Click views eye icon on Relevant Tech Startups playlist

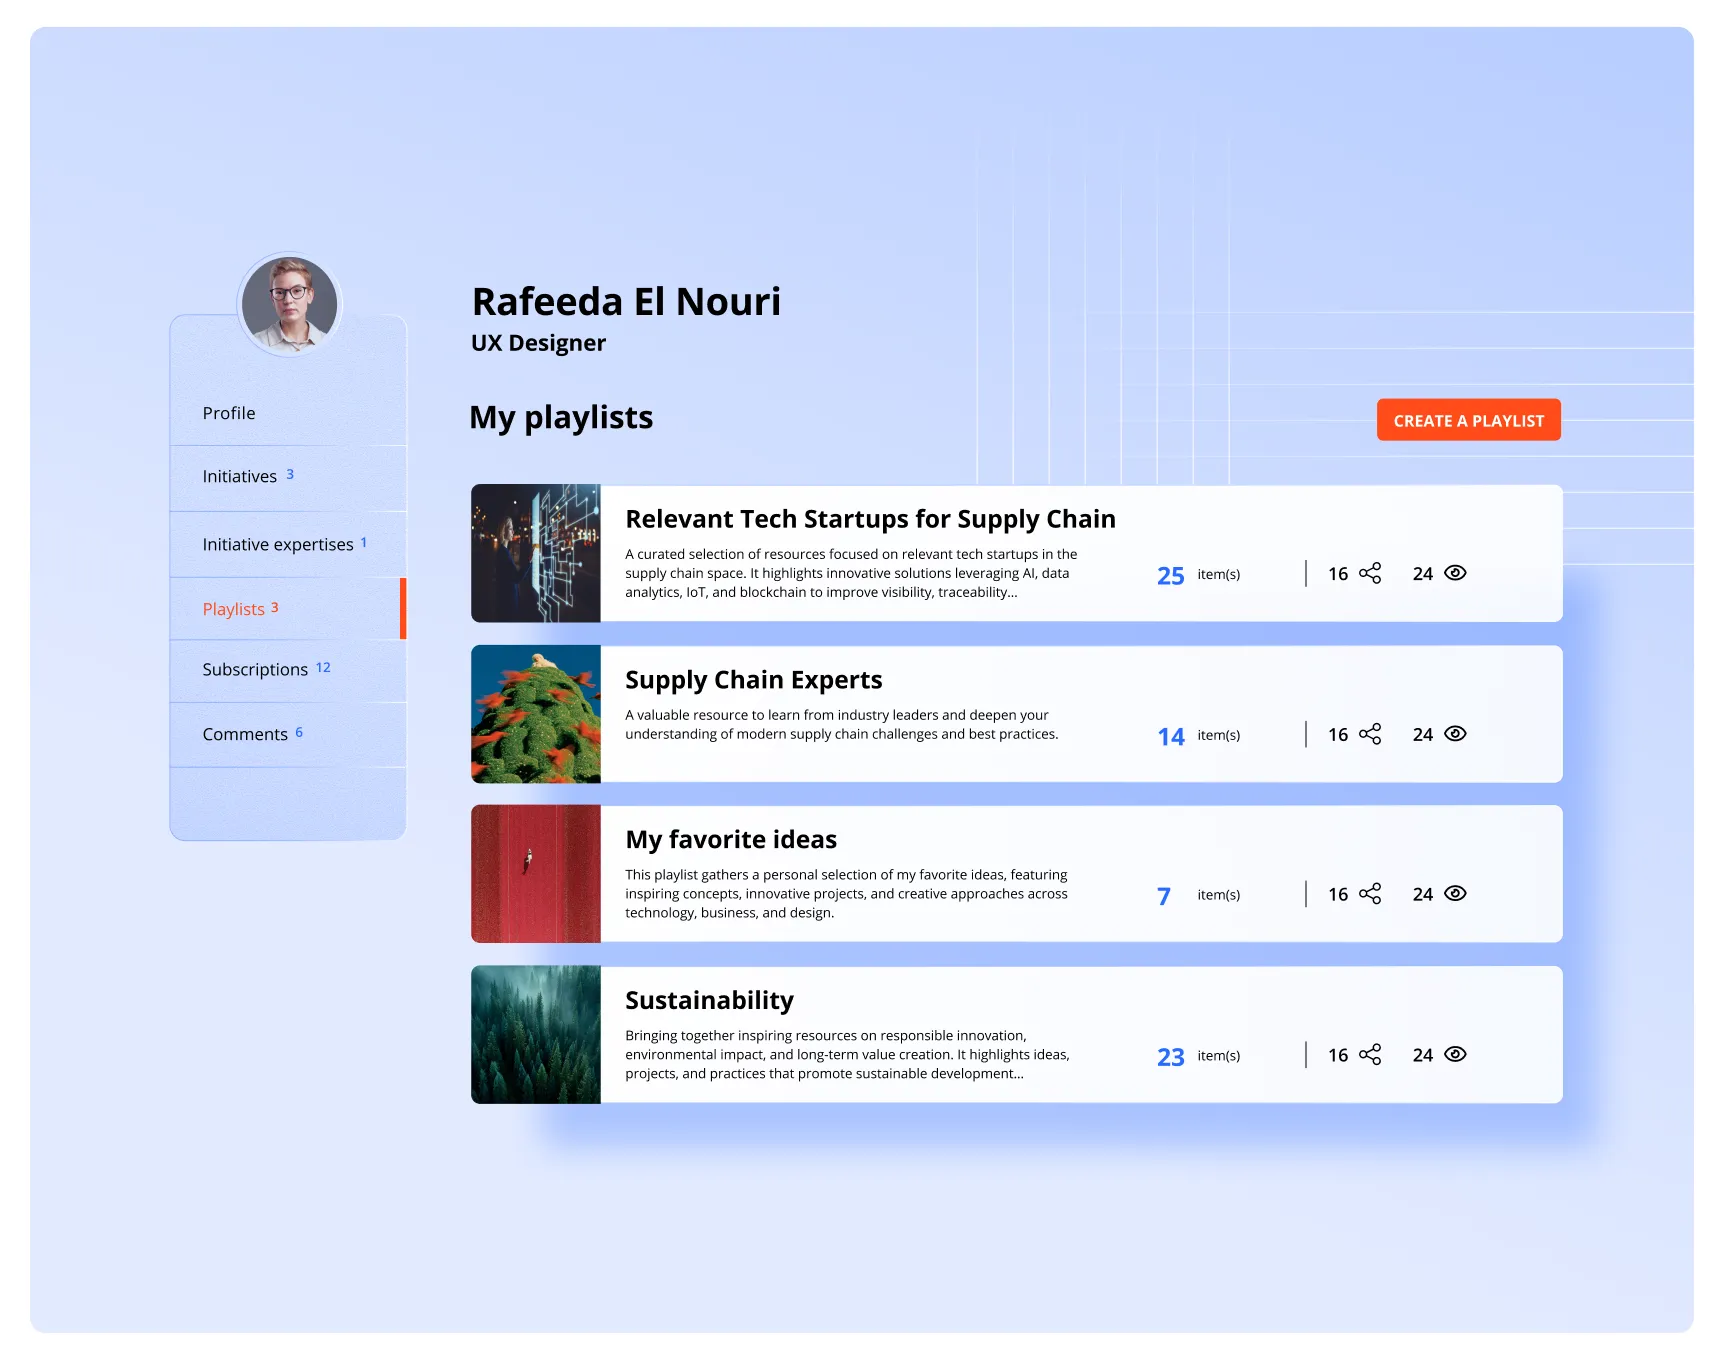pos(1455,573)
